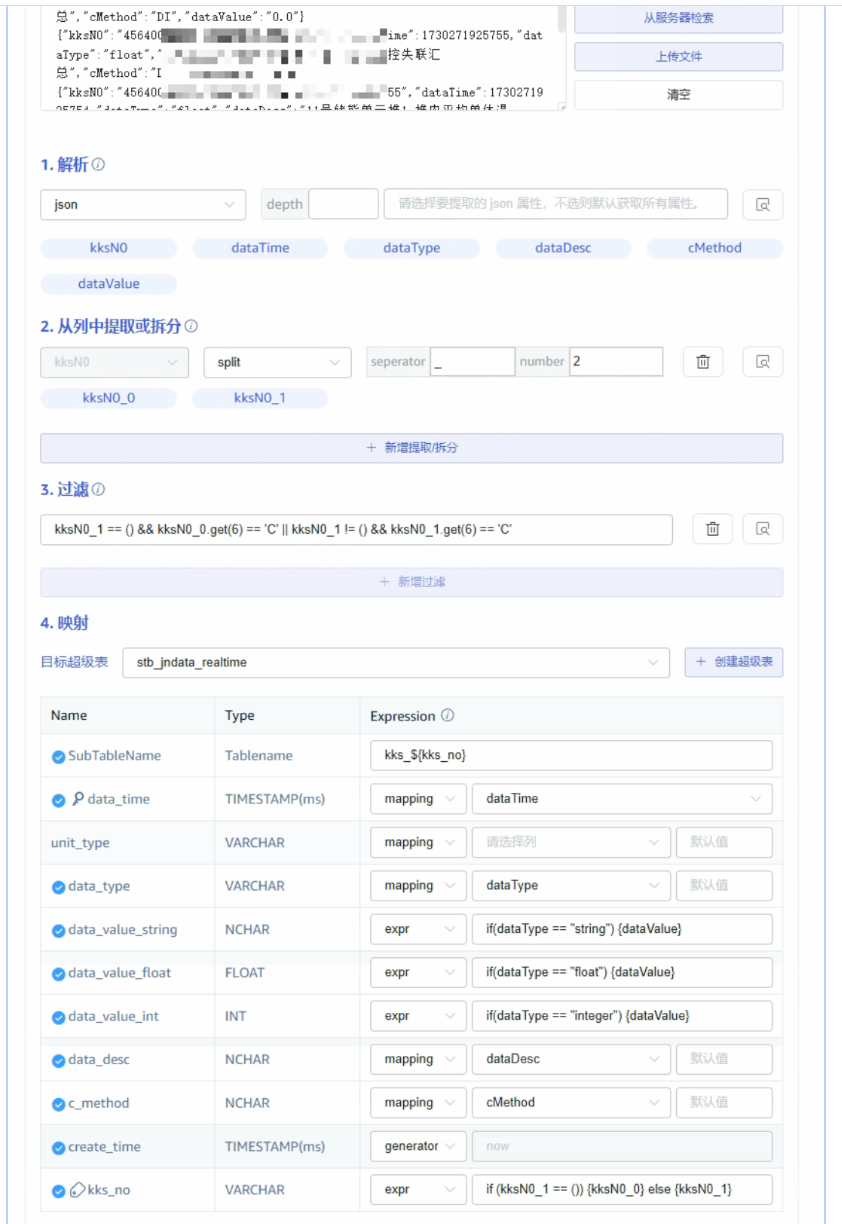Click the preview icon beside json parse row
Viewport: 842px width, 1224px height.
coord(762,205)
